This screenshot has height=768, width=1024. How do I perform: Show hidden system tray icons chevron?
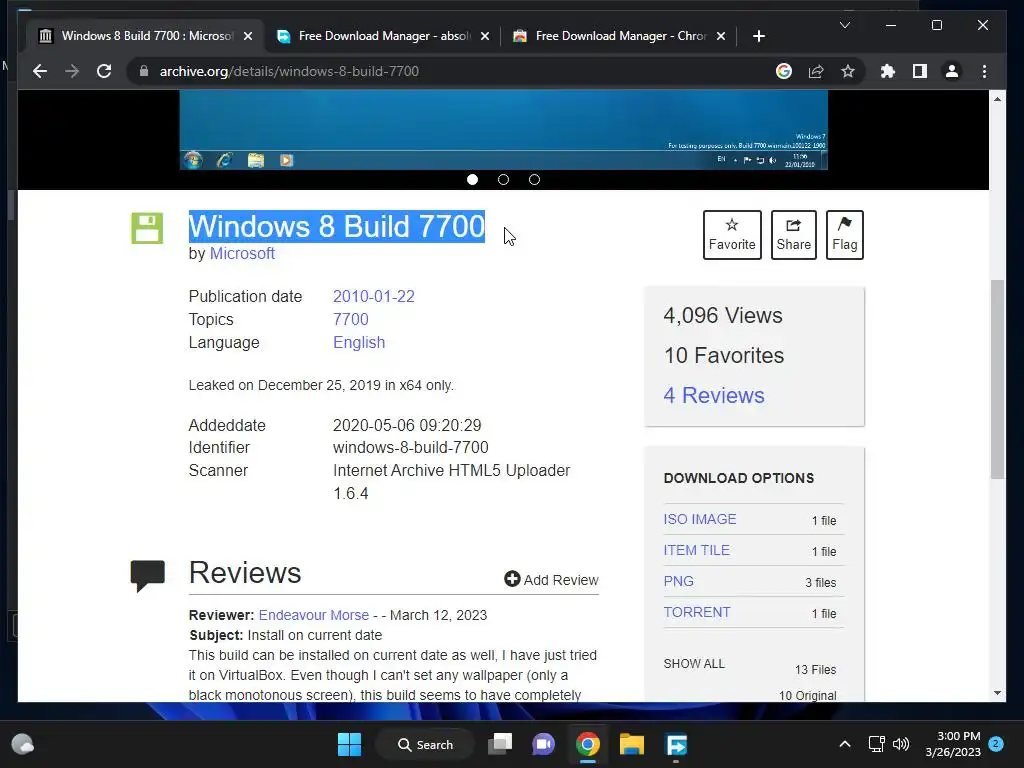point(844,744)
